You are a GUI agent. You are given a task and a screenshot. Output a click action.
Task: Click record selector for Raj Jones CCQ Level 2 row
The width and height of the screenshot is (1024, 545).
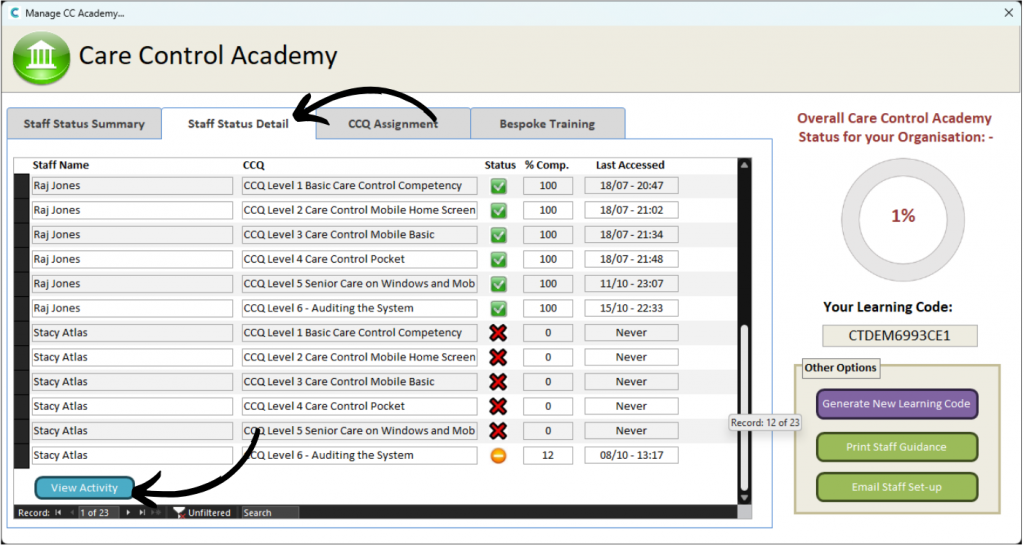[22, 210]
